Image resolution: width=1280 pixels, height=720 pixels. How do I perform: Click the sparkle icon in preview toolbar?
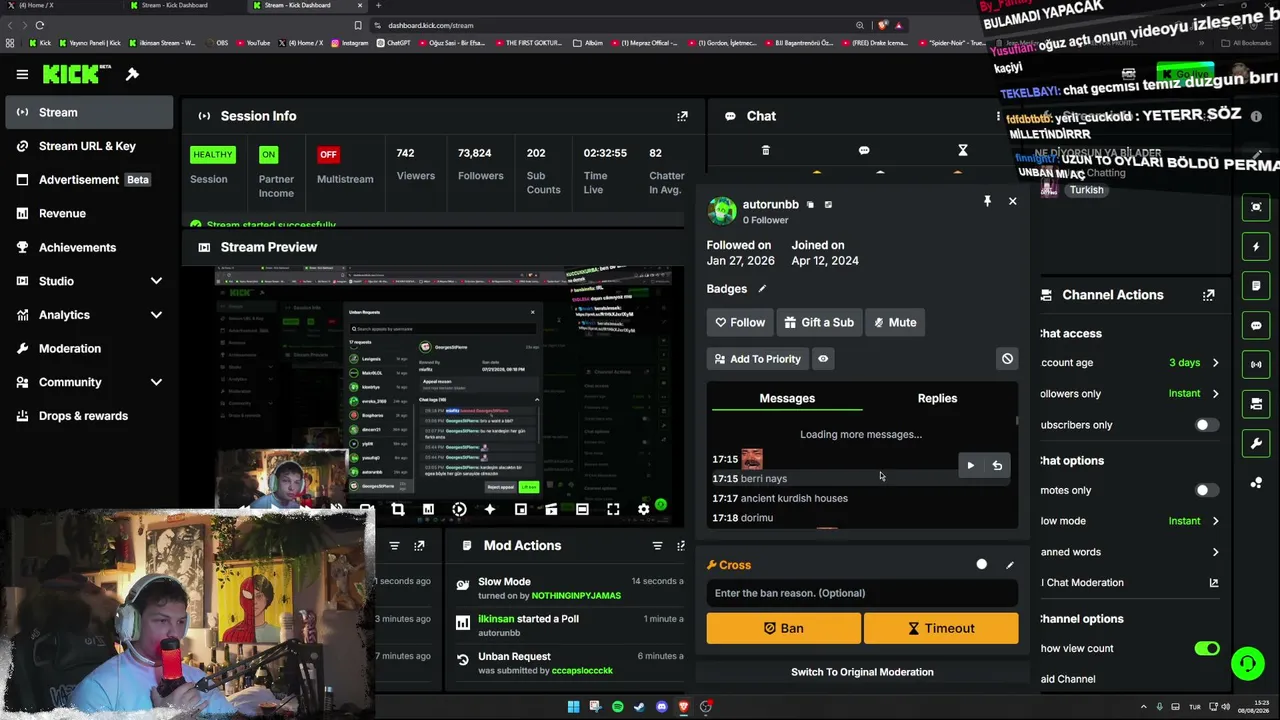coord(490,509)
